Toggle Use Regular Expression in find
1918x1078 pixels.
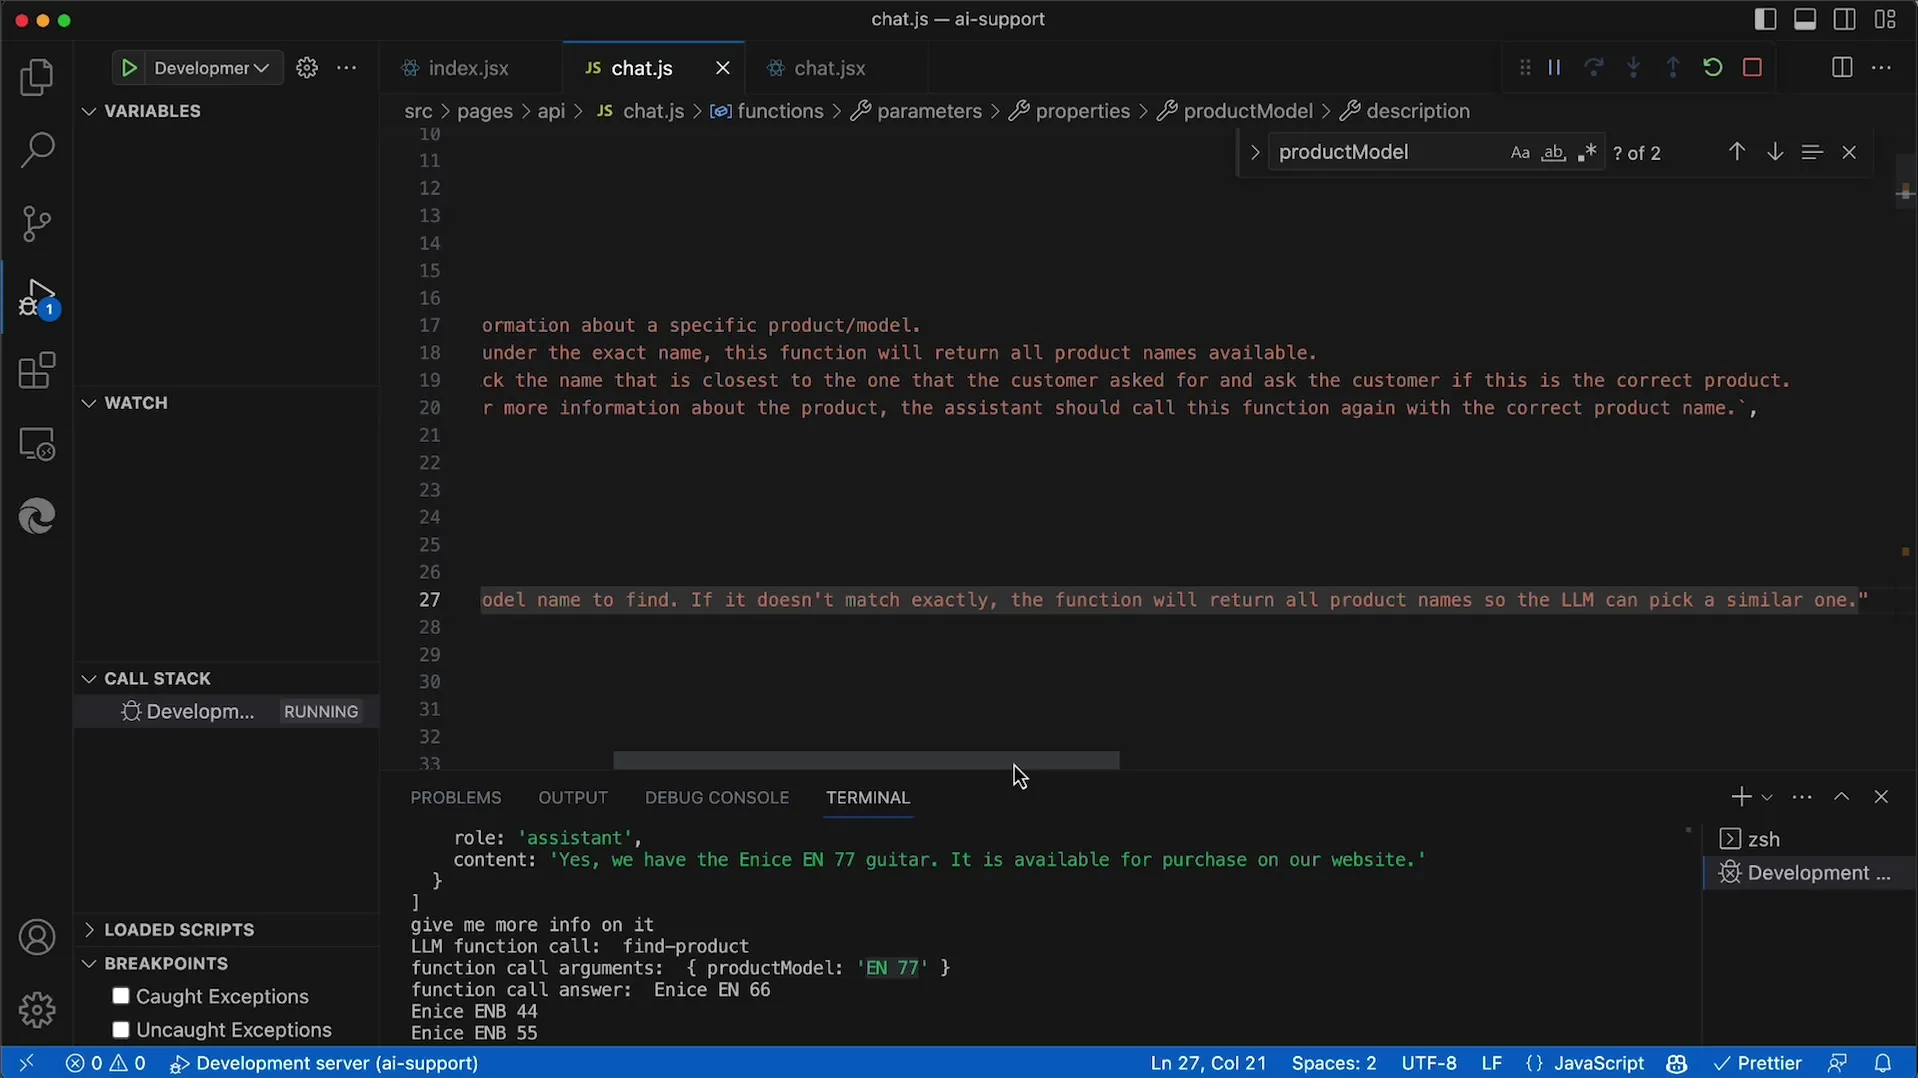(1586, 152)
